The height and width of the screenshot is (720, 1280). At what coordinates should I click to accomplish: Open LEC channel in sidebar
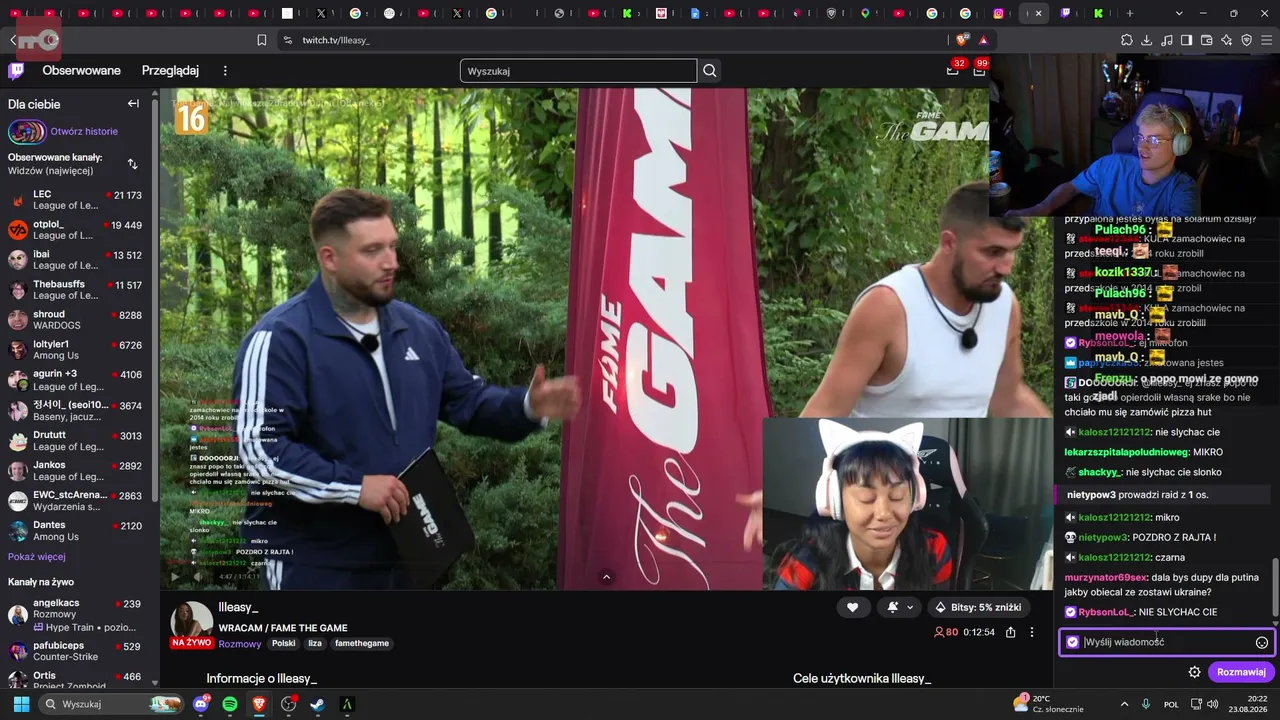(76, 200)
